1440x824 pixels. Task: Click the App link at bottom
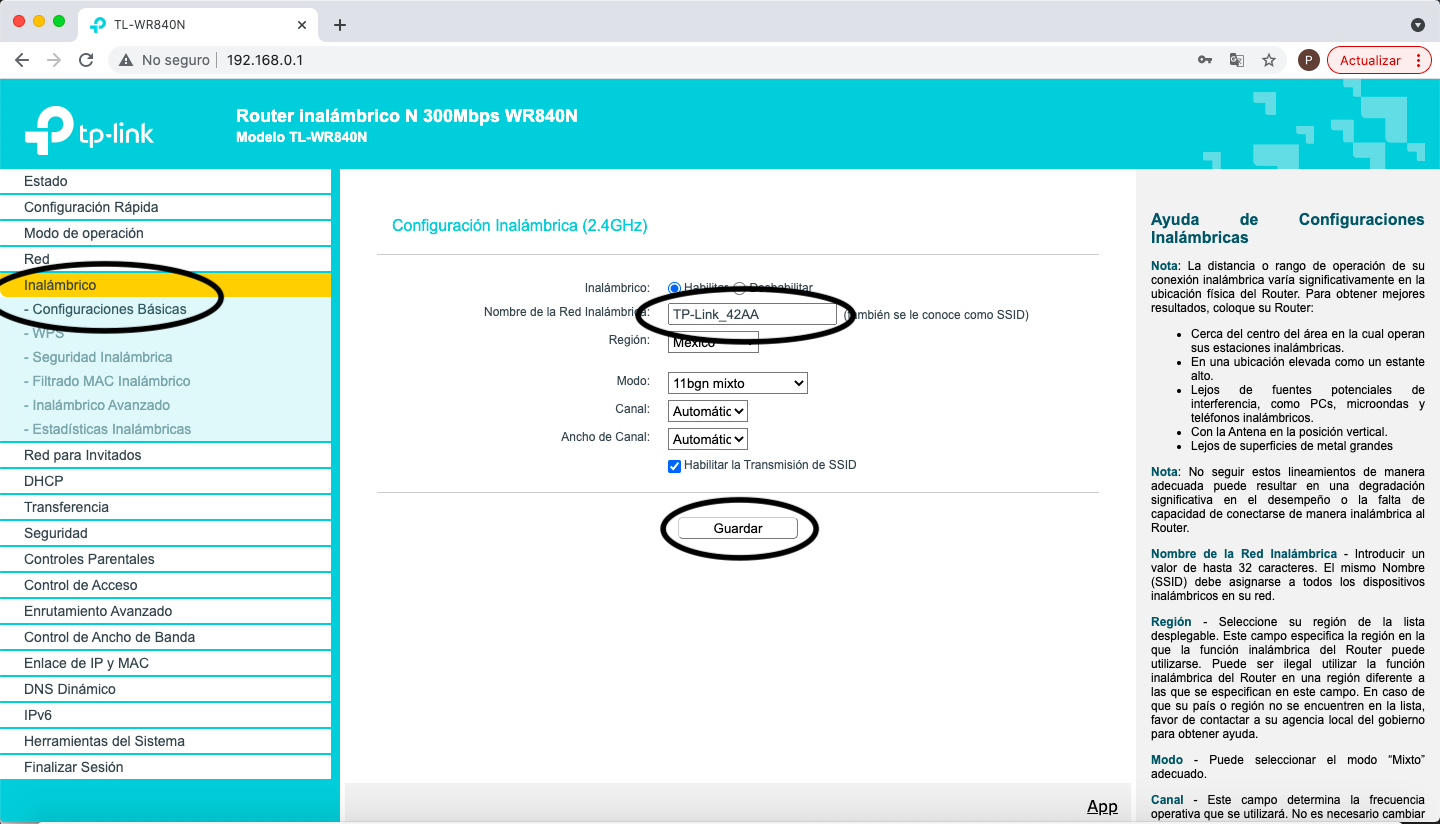pos(1102,806)
